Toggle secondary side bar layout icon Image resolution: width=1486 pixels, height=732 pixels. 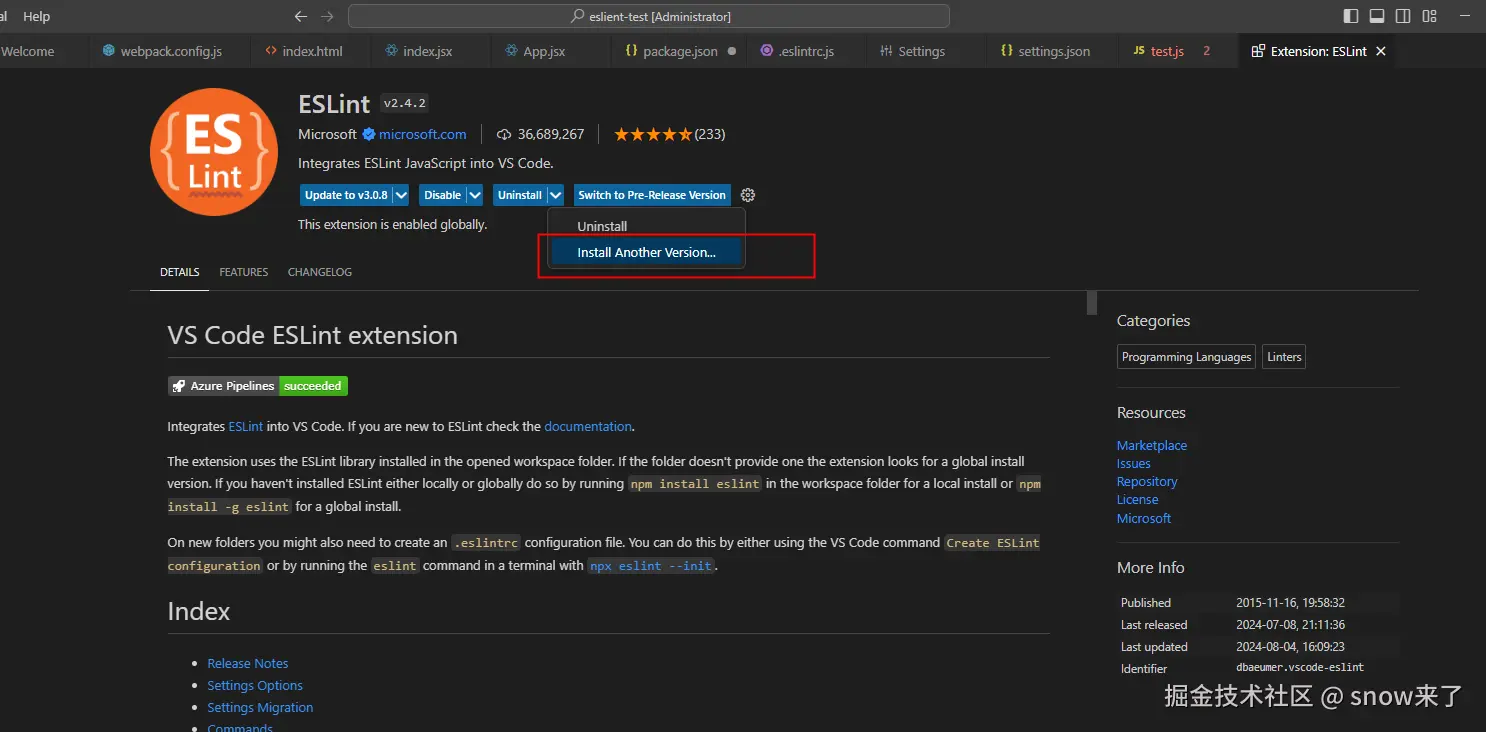click(x=1403, y=16)
